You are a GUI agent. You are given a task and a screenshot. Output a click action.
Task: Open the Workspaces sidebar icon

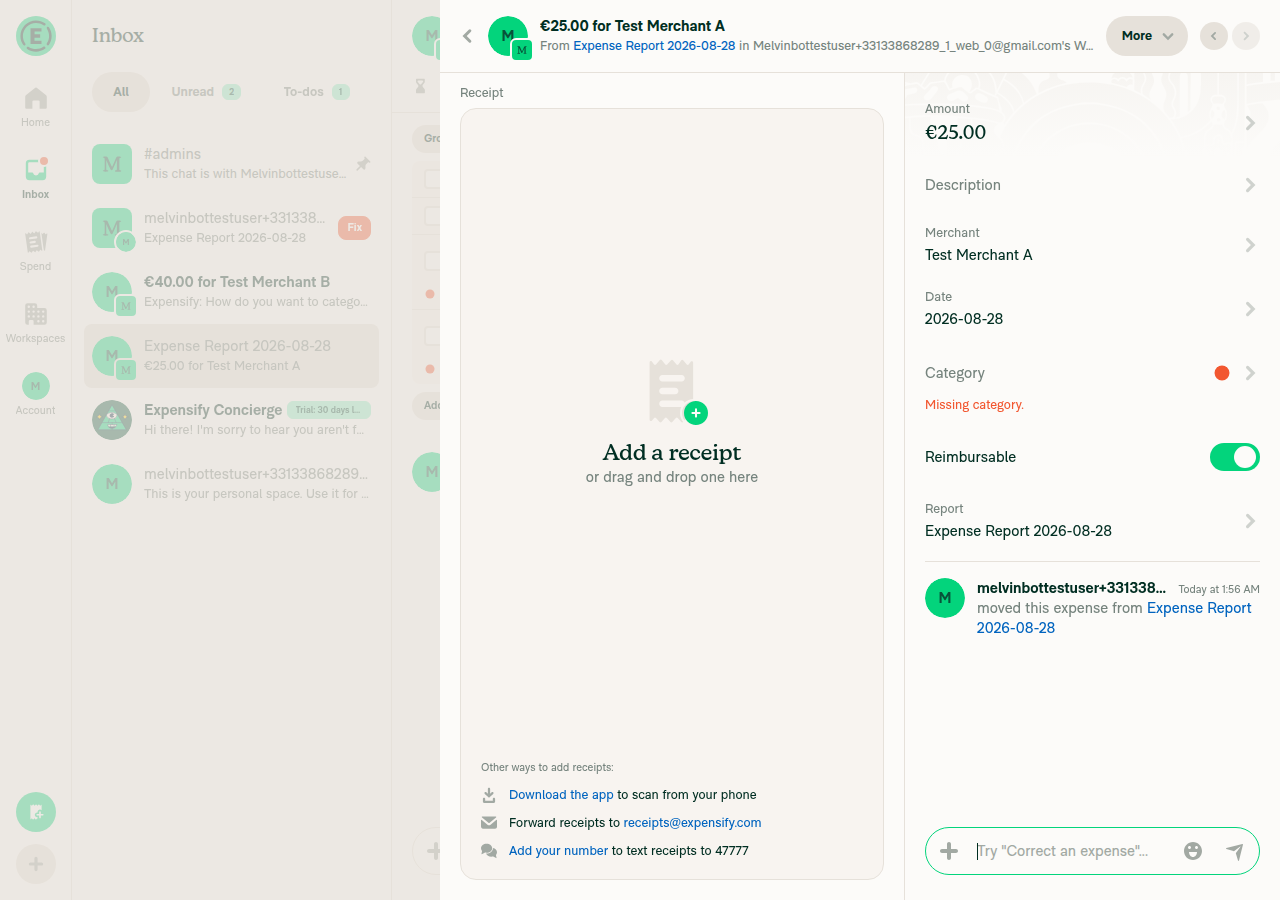pos(36,323)
